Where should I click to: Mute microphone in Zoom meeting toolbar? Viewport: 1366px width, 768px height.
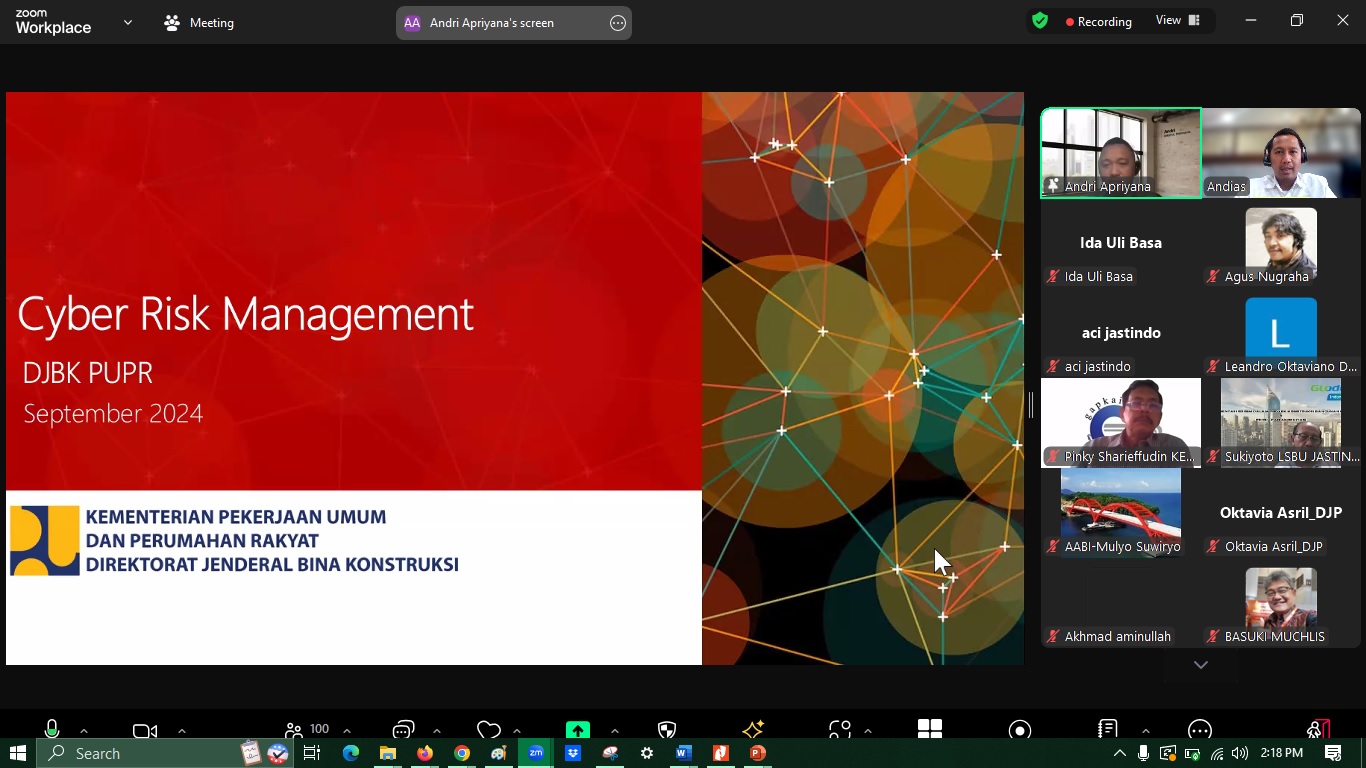point(52,730)
